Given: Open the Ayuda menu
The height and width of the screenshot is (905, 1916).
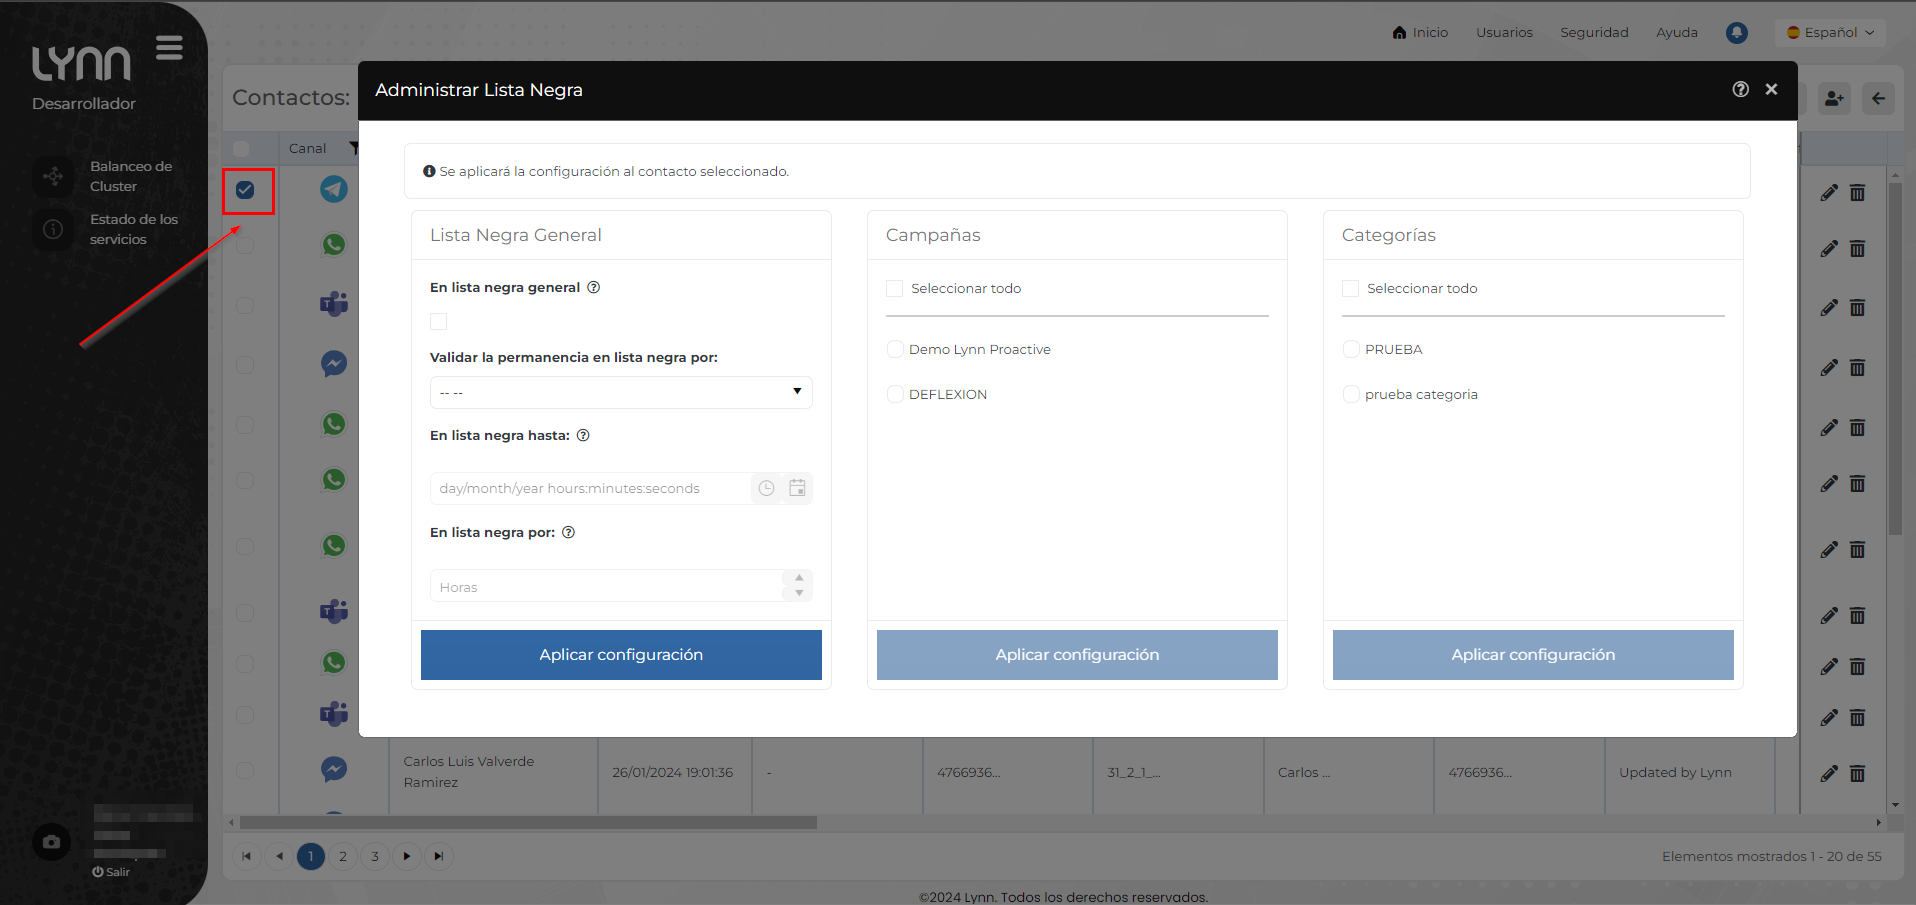Looking at the screenshot, I should (x=1677, y=32).
